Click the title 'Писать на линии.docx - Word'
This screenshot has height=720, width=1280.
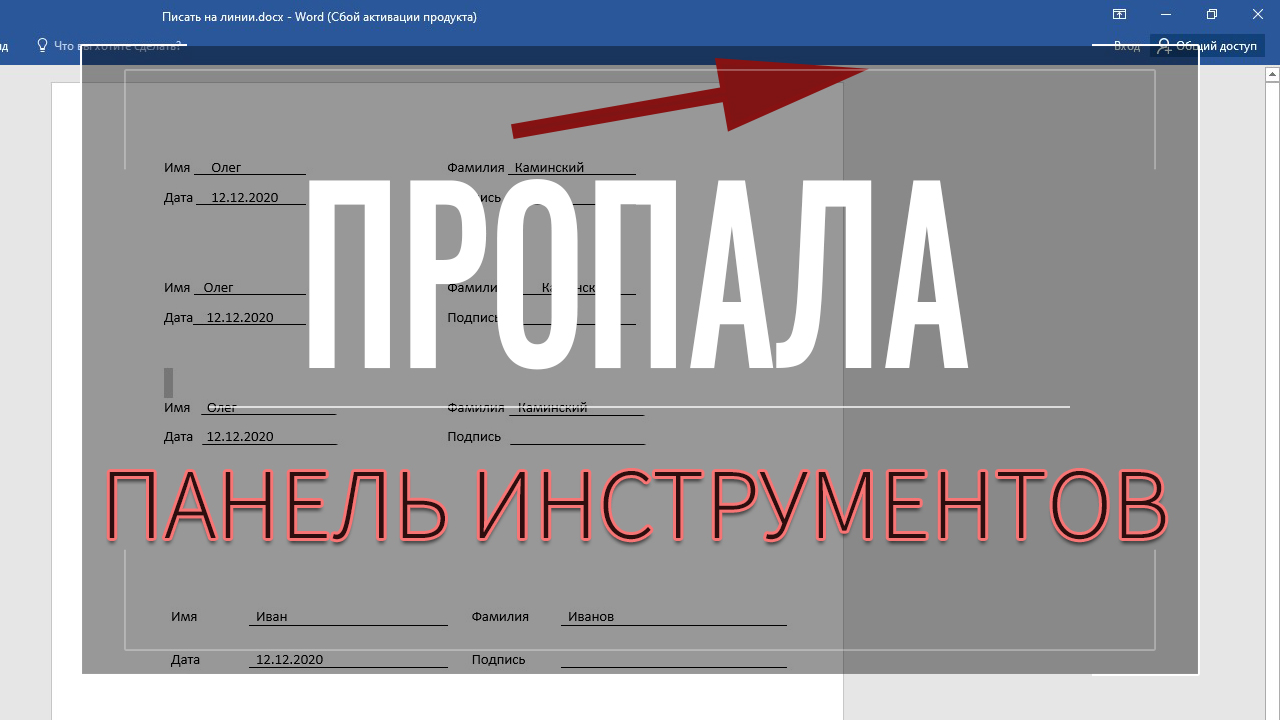point(243,17)
